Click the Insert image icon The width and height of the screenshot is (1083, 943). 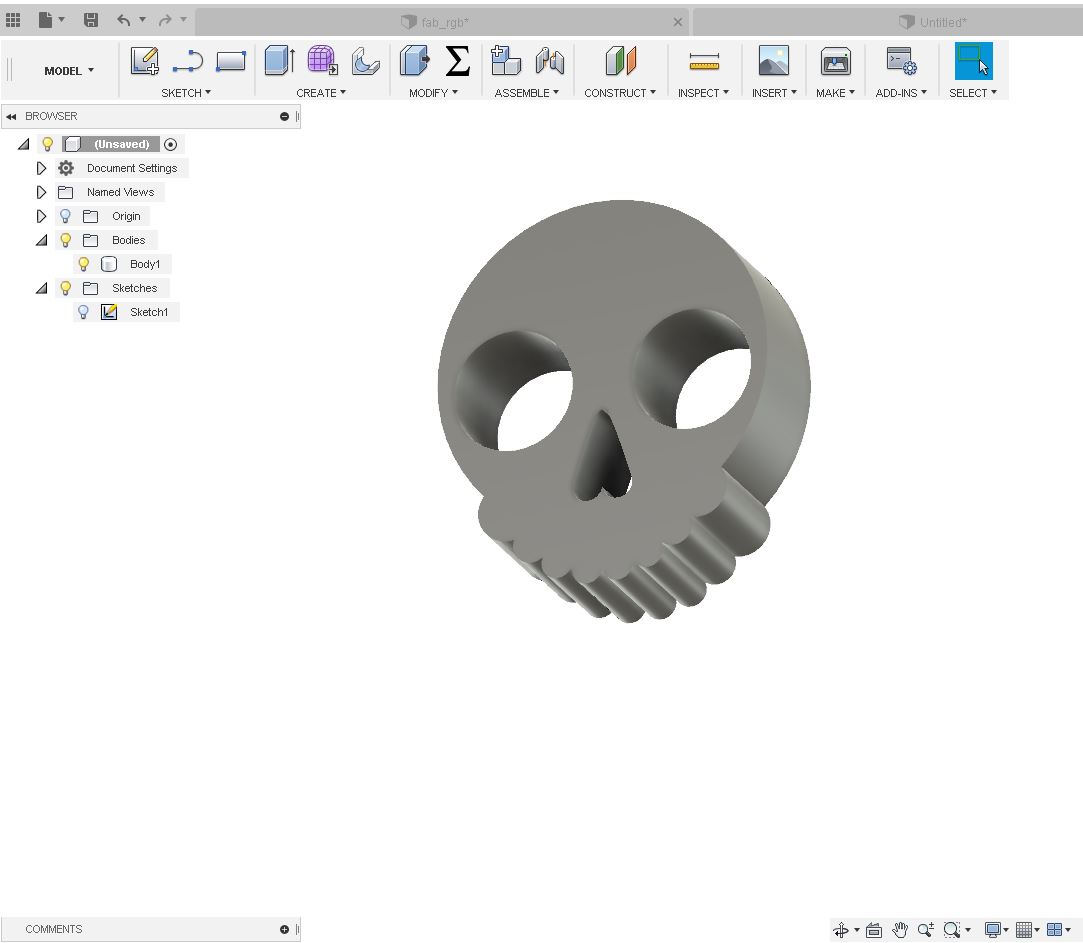(x=773, y=62)
